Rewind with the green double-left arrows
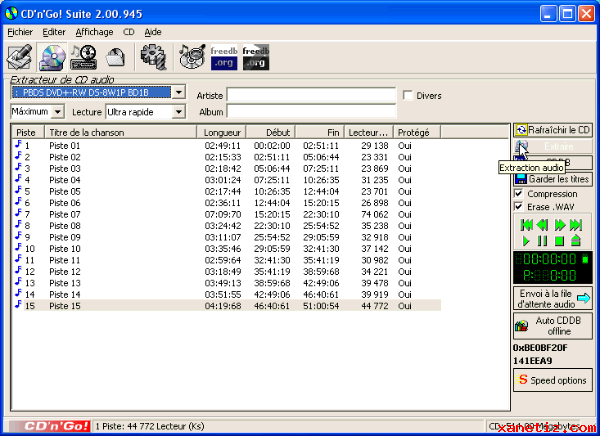This screenshot has width=600, height=436. tap(542, 225)
